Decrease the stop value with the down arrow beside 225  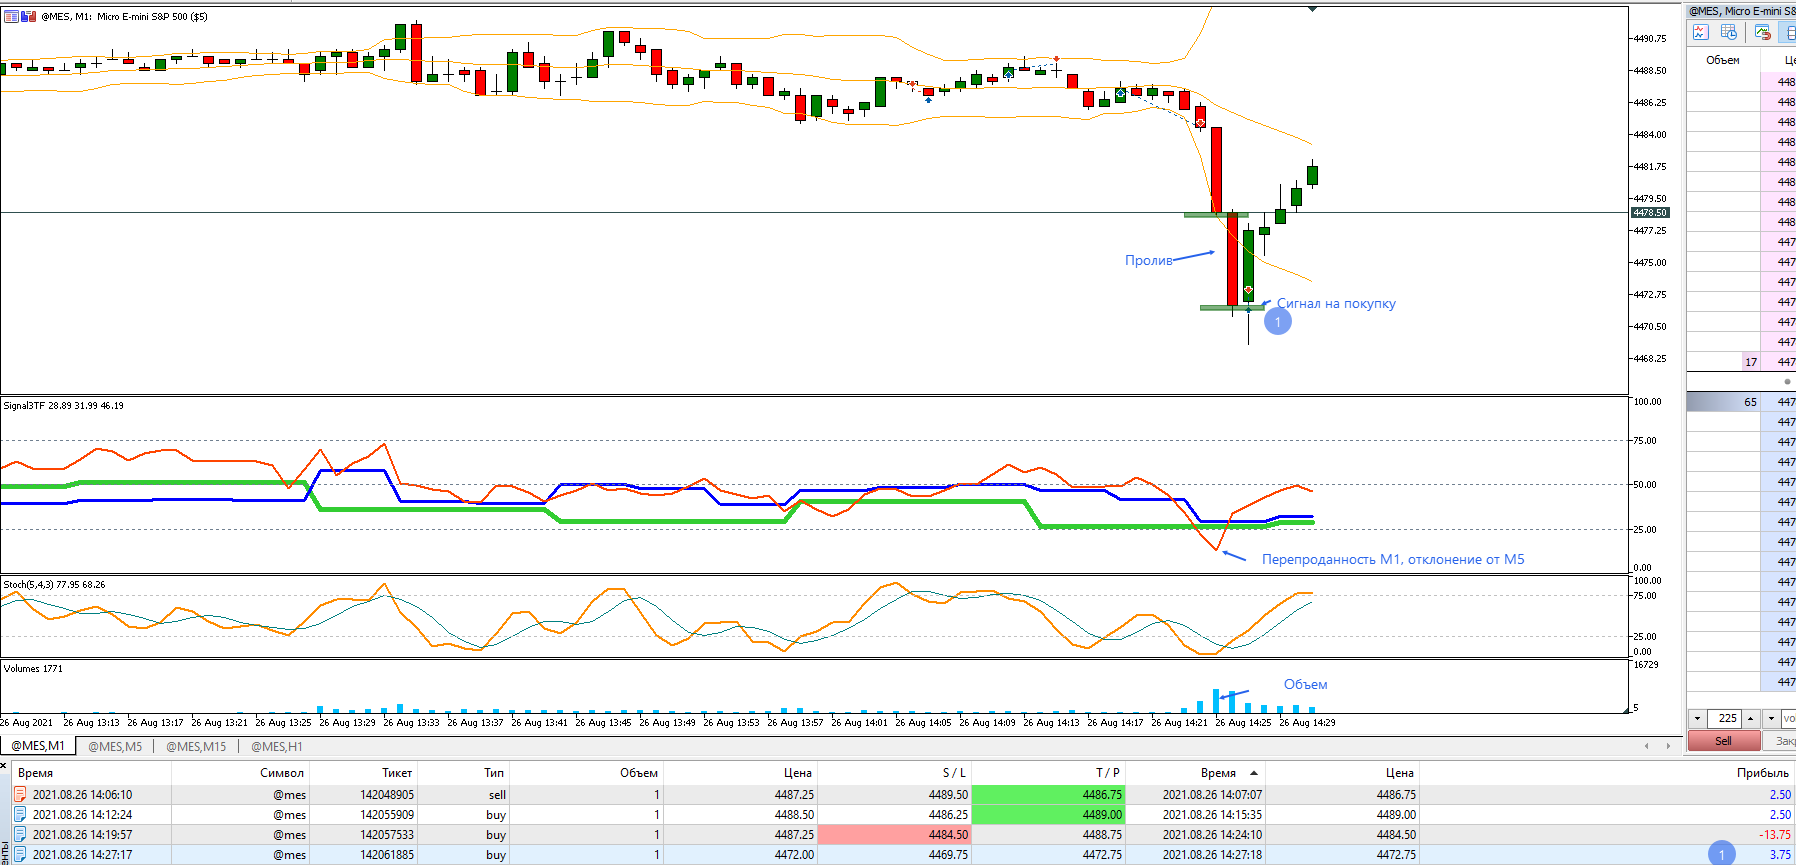(1697, 718)
